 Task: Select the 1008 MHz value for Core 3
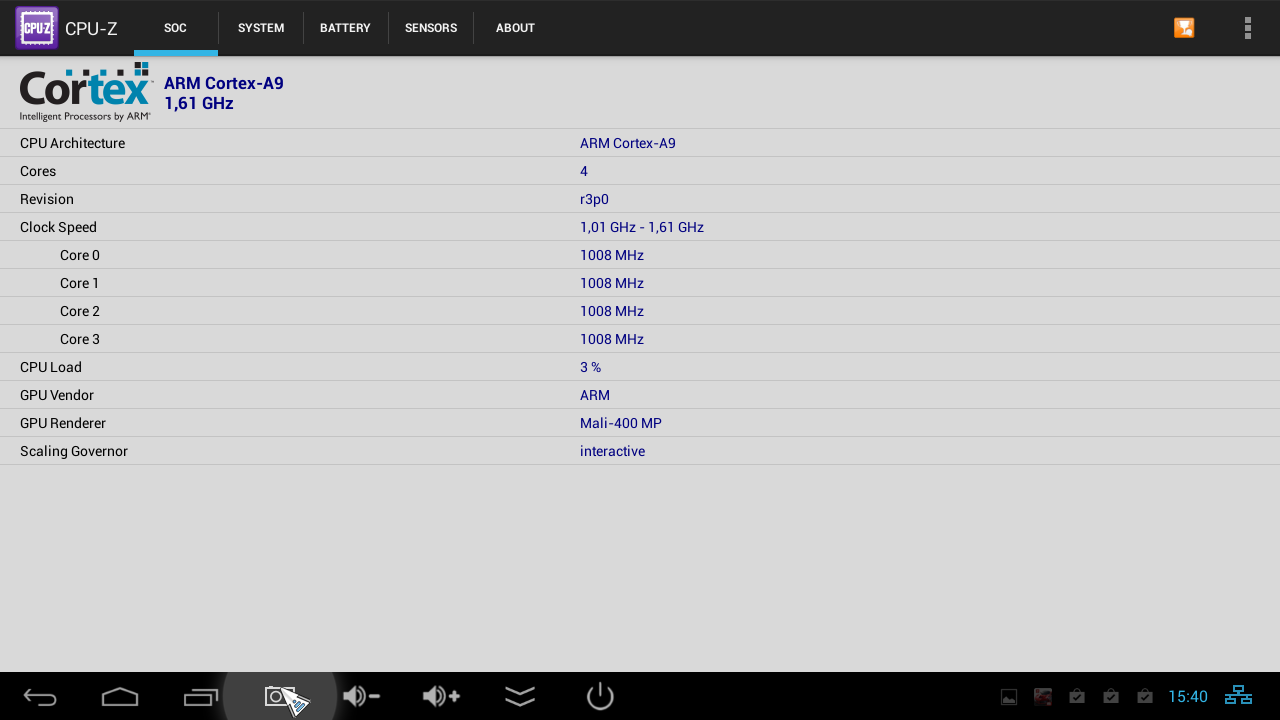612,339
